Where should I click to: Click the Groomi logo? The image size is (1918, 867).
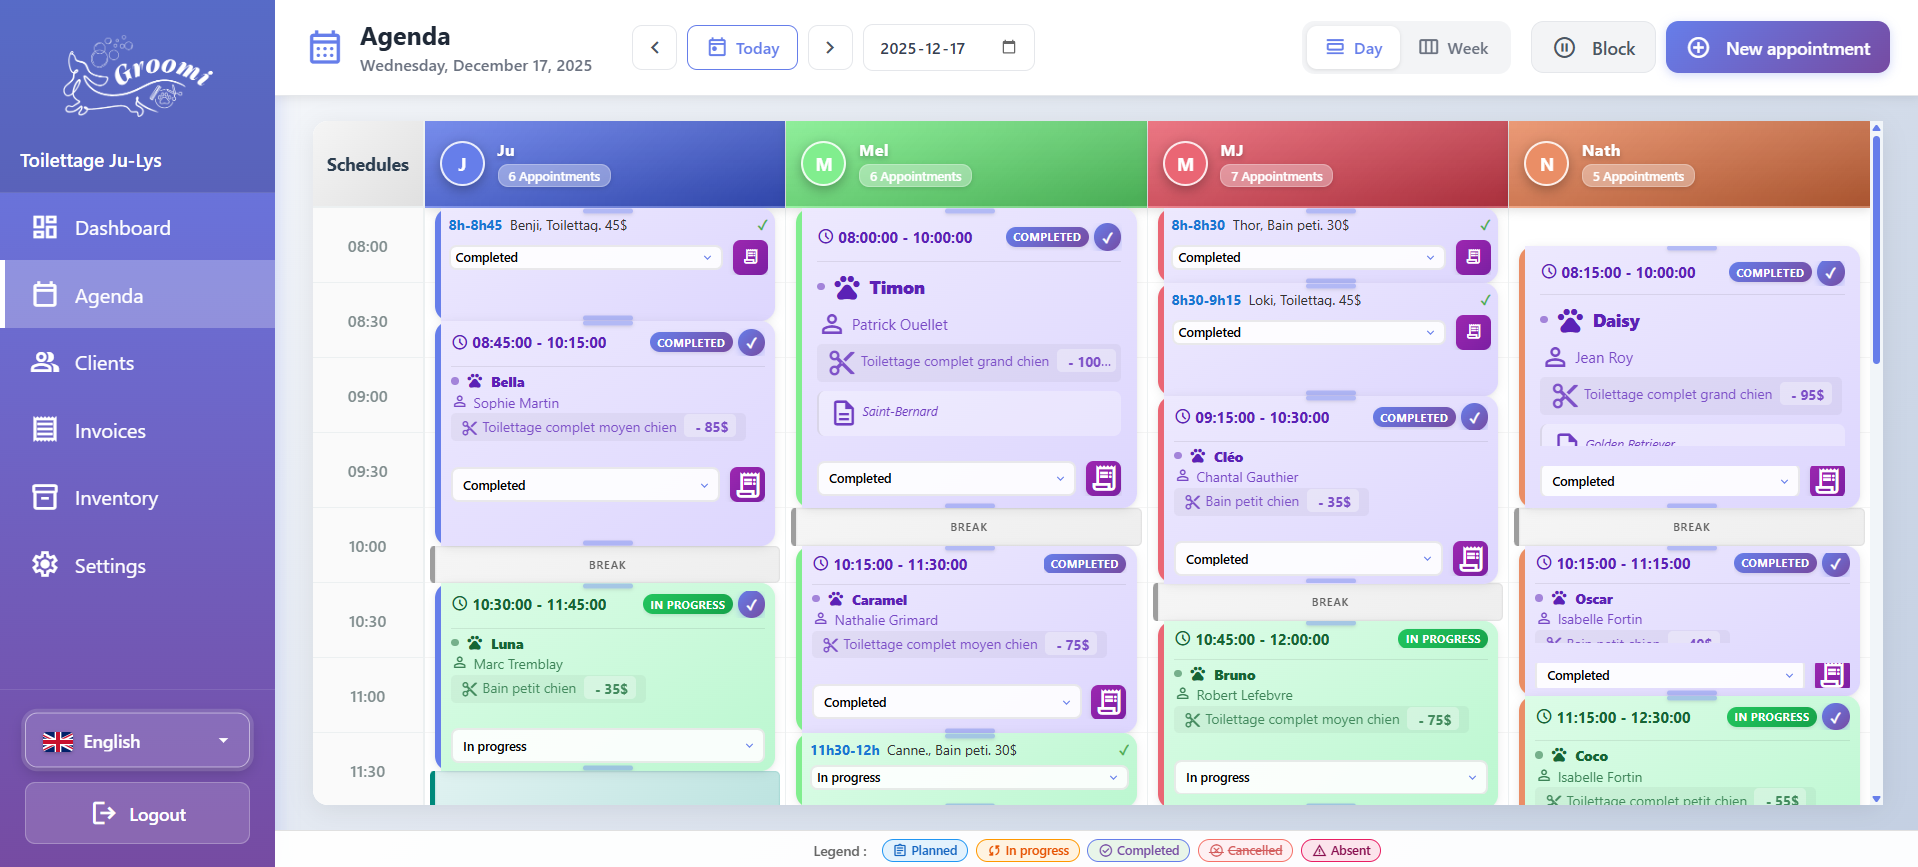(x=137, y=77)
